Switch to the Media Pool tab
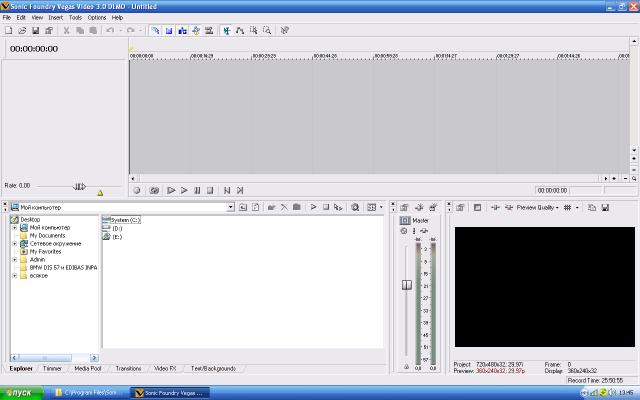The image size is (640, 400). click(x=89, y=368)
